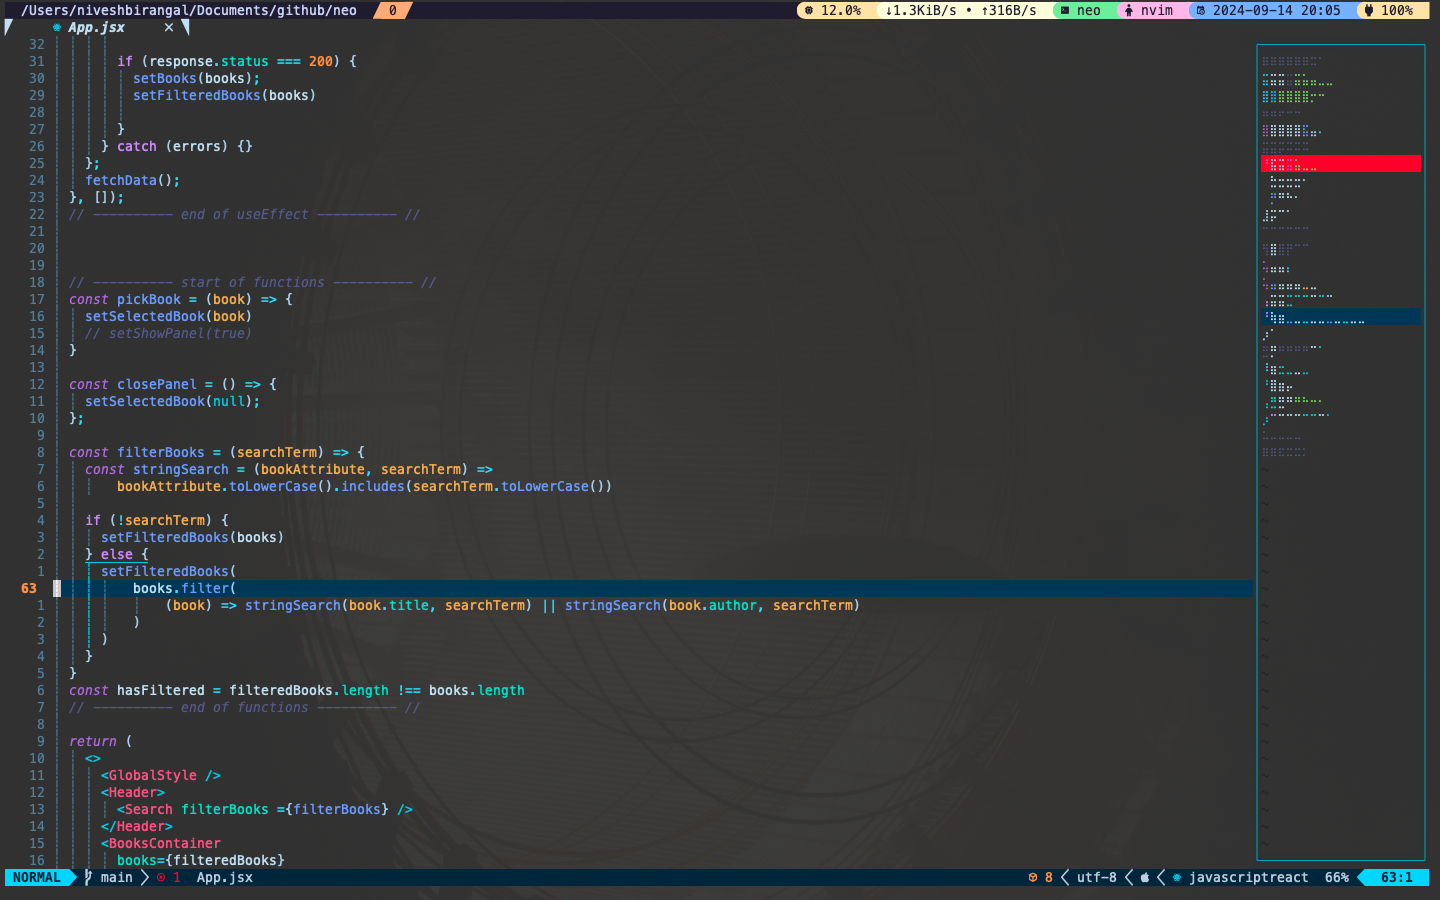
Task: Click the React icon on App.jsx tab
Action: pyautogui.click(x=57, y=28)
